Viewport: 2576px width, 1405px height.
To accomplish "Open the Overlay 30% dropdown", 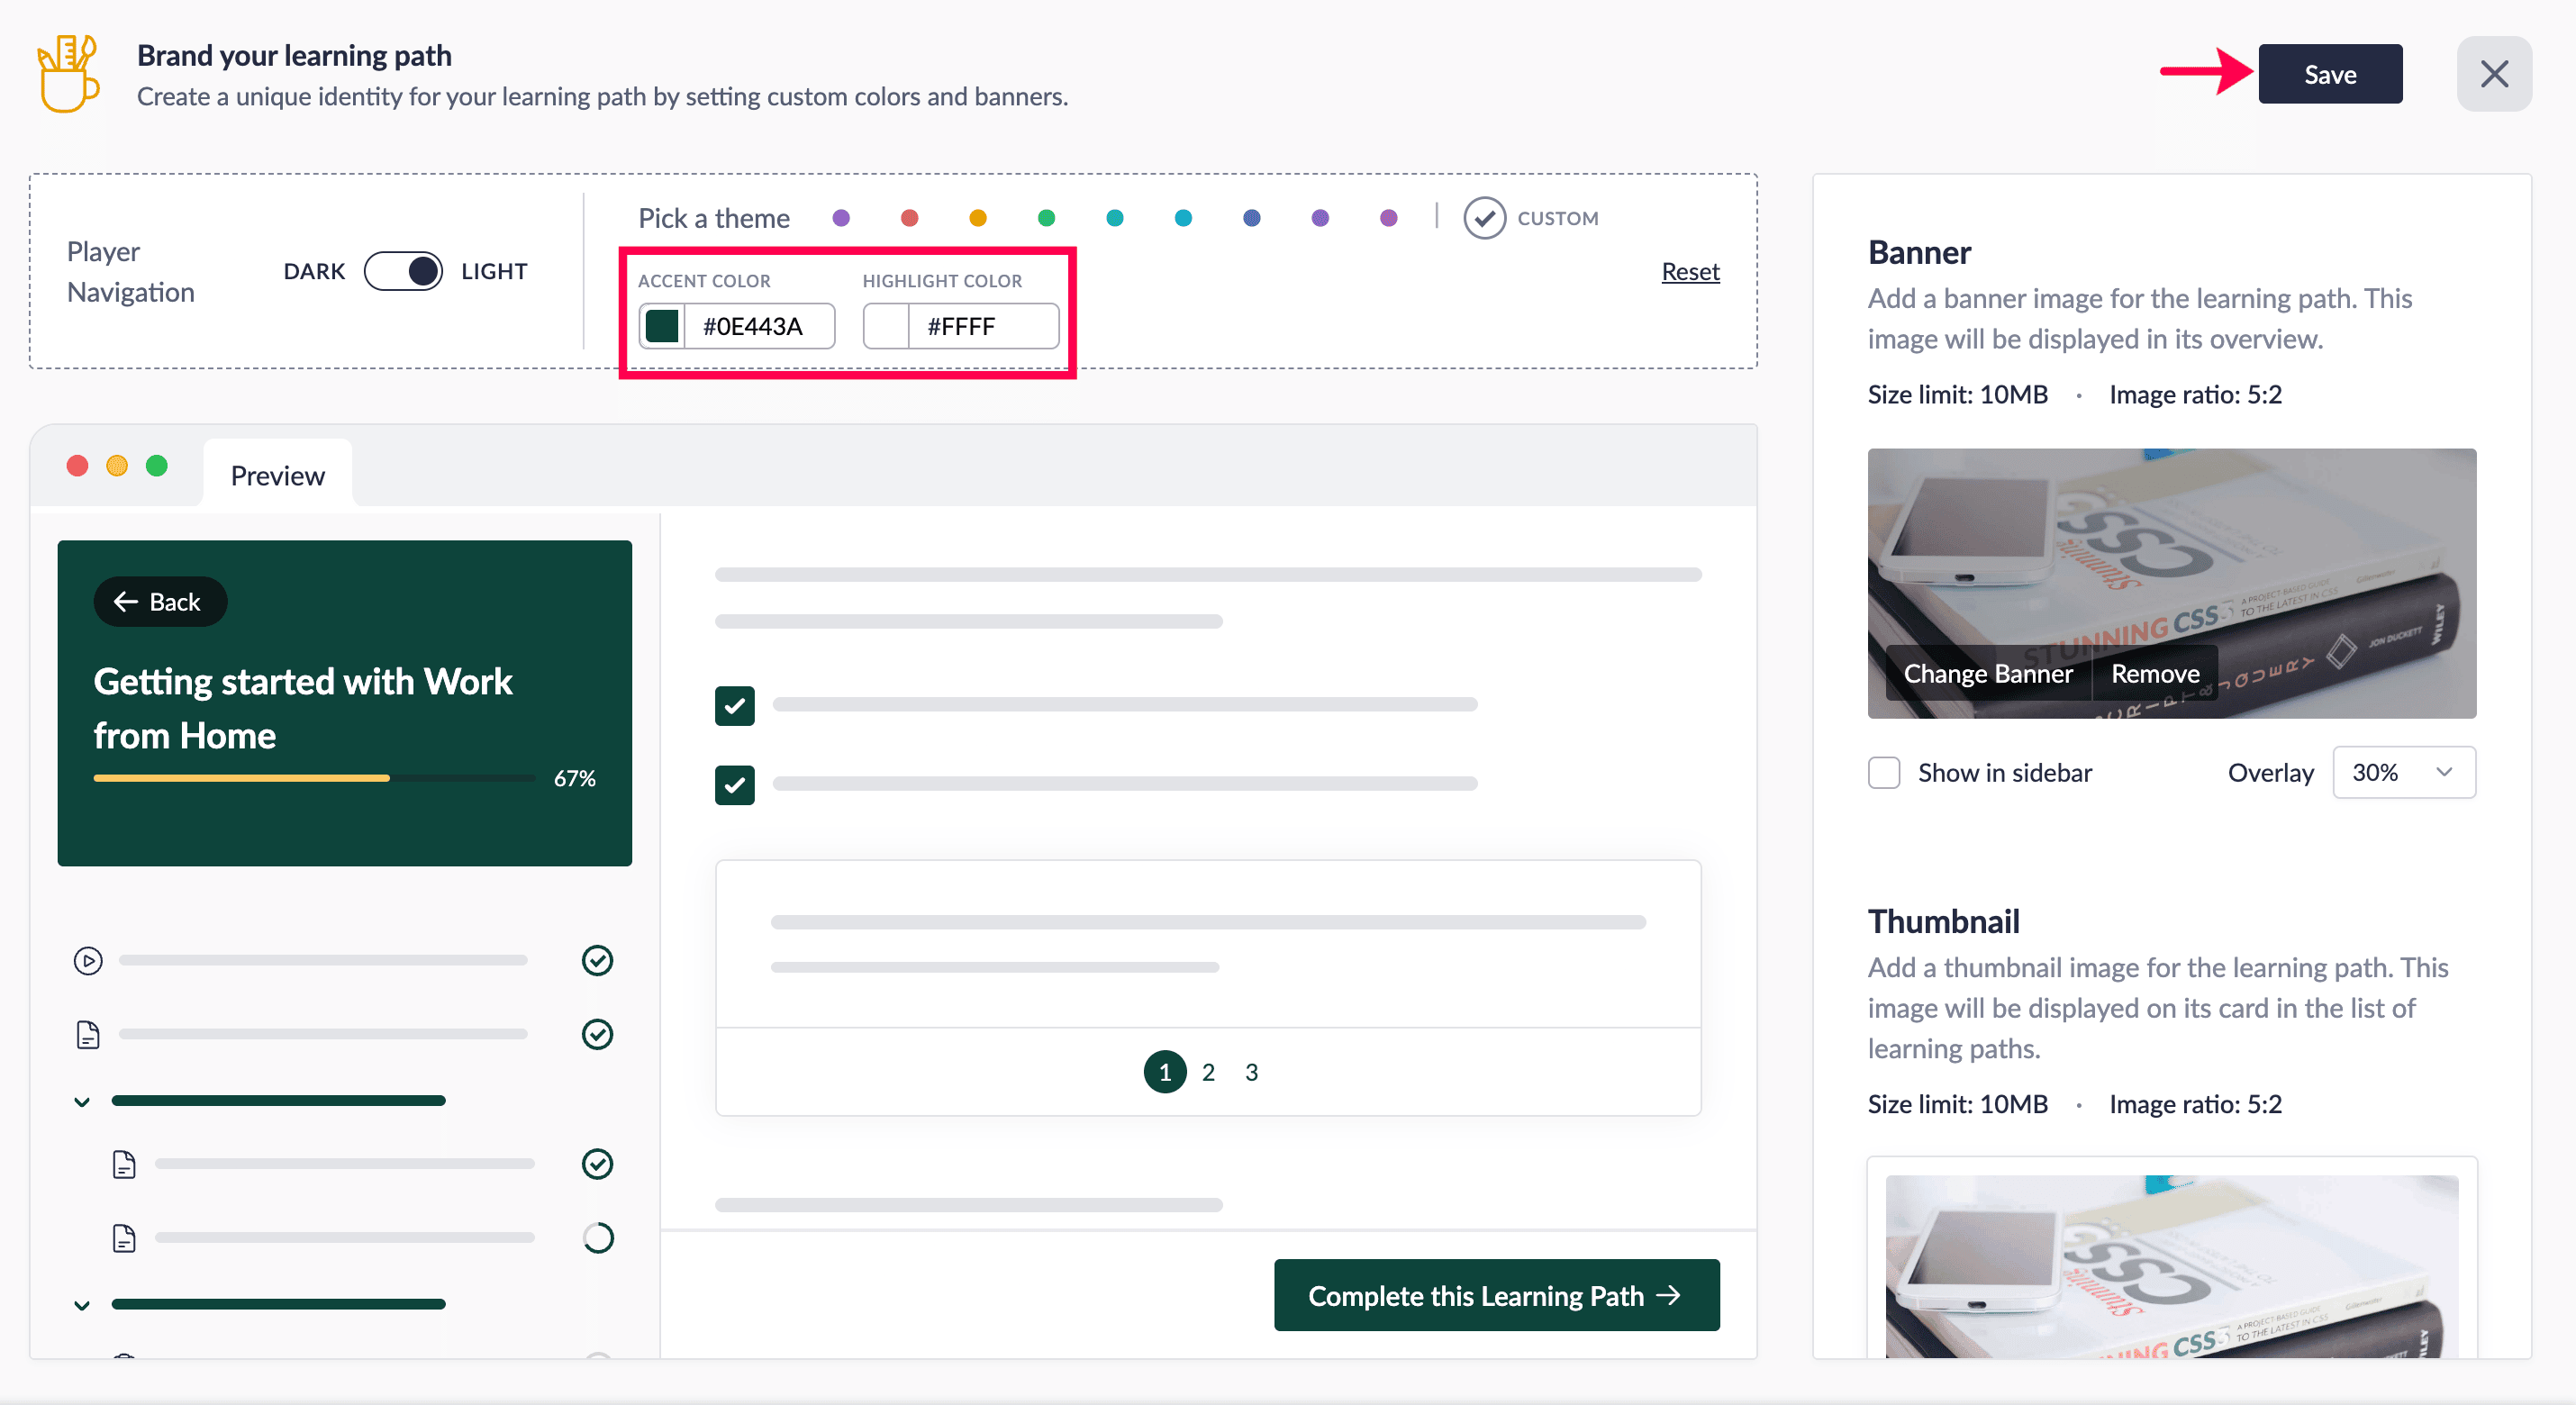I will coord(2403,773).
